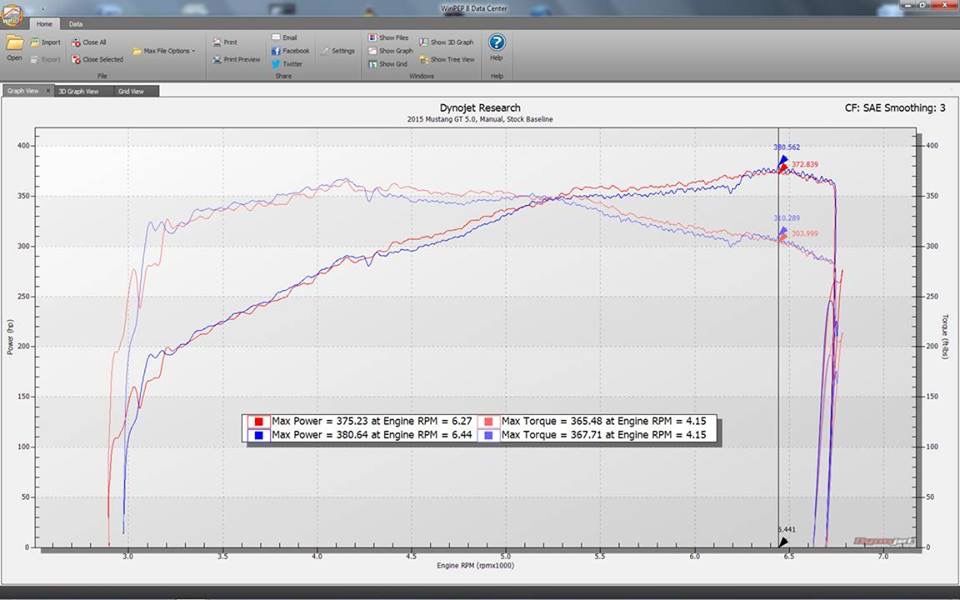Click the Max Power = 375.23 legend text
This screenshot has height=600, width=960.
372,421
